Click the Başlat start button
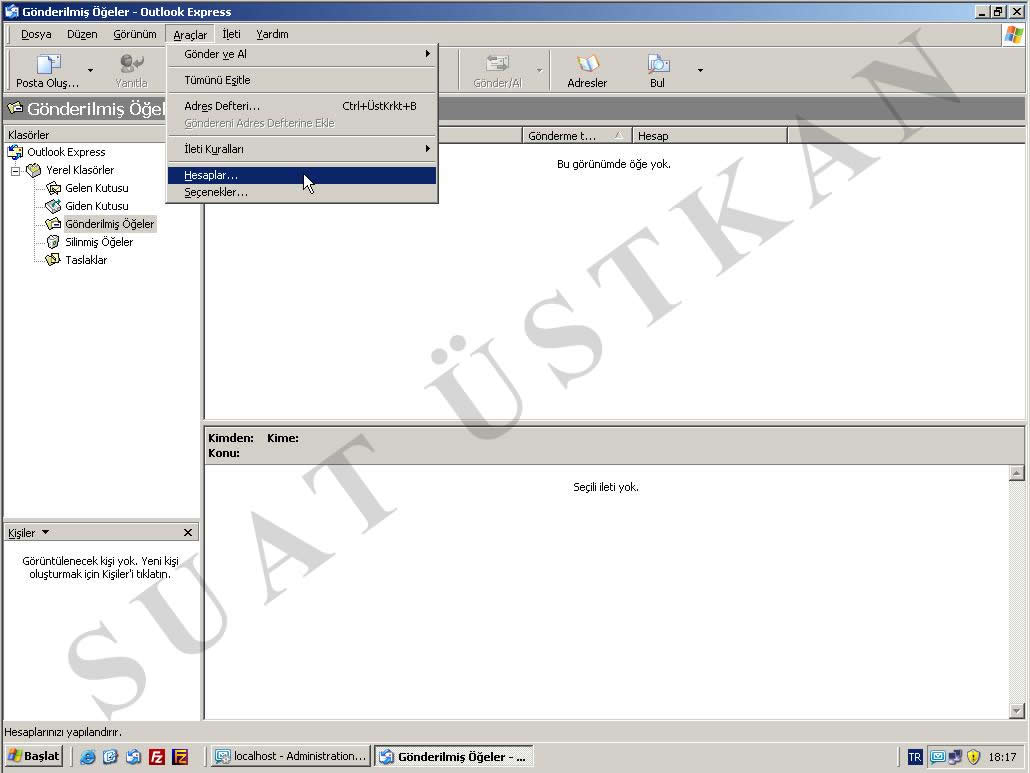Screen dimensions: 1030x773 [34, 757]
